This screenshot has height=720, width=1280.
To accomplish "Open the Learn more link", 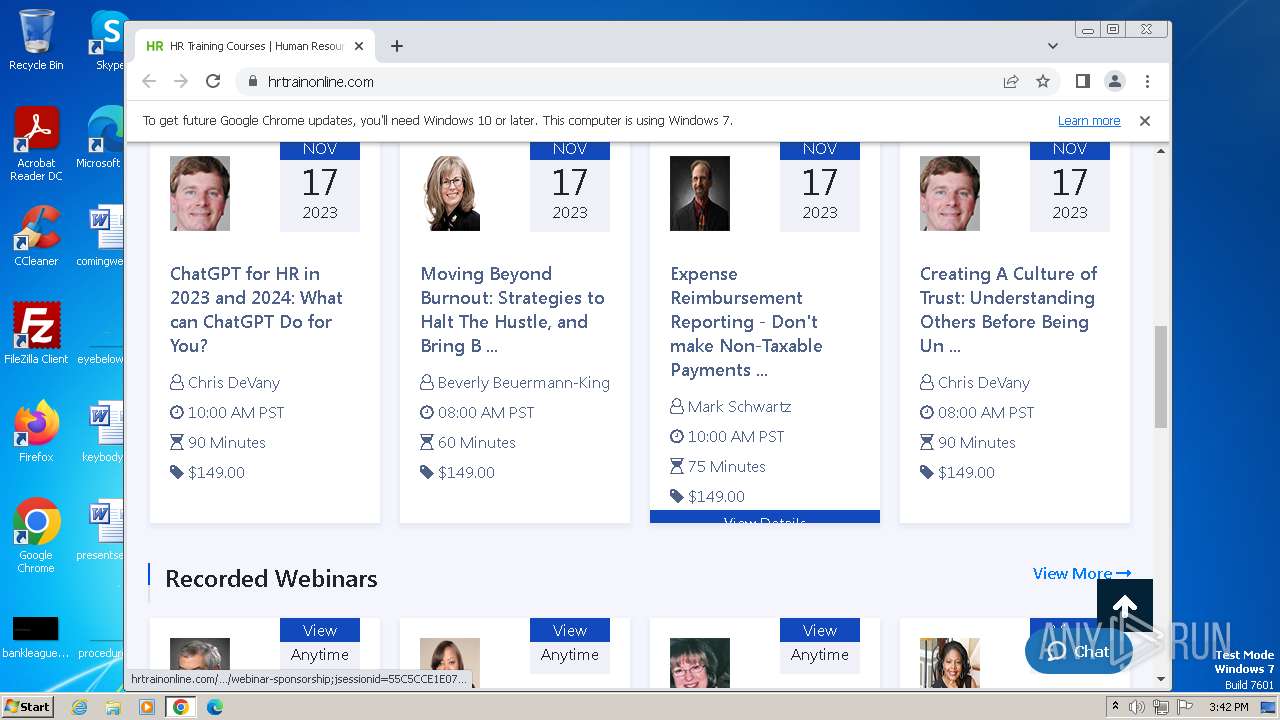I will click(x=1089, y=121).
